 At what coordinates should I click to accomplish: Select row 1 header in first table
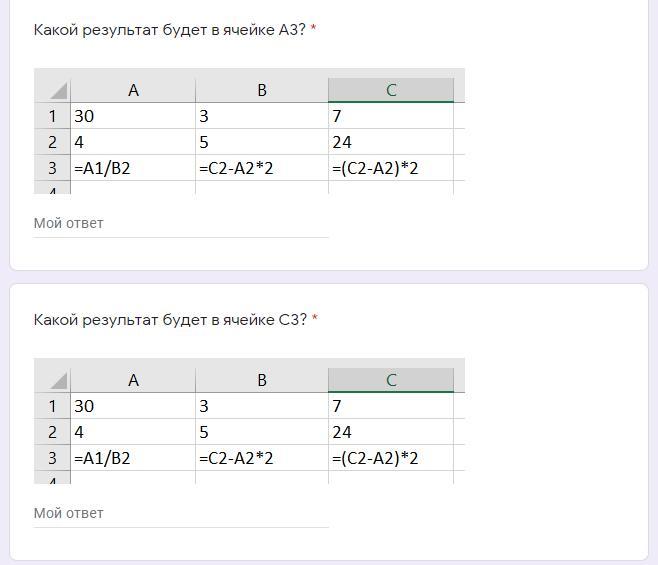(52, 116)
